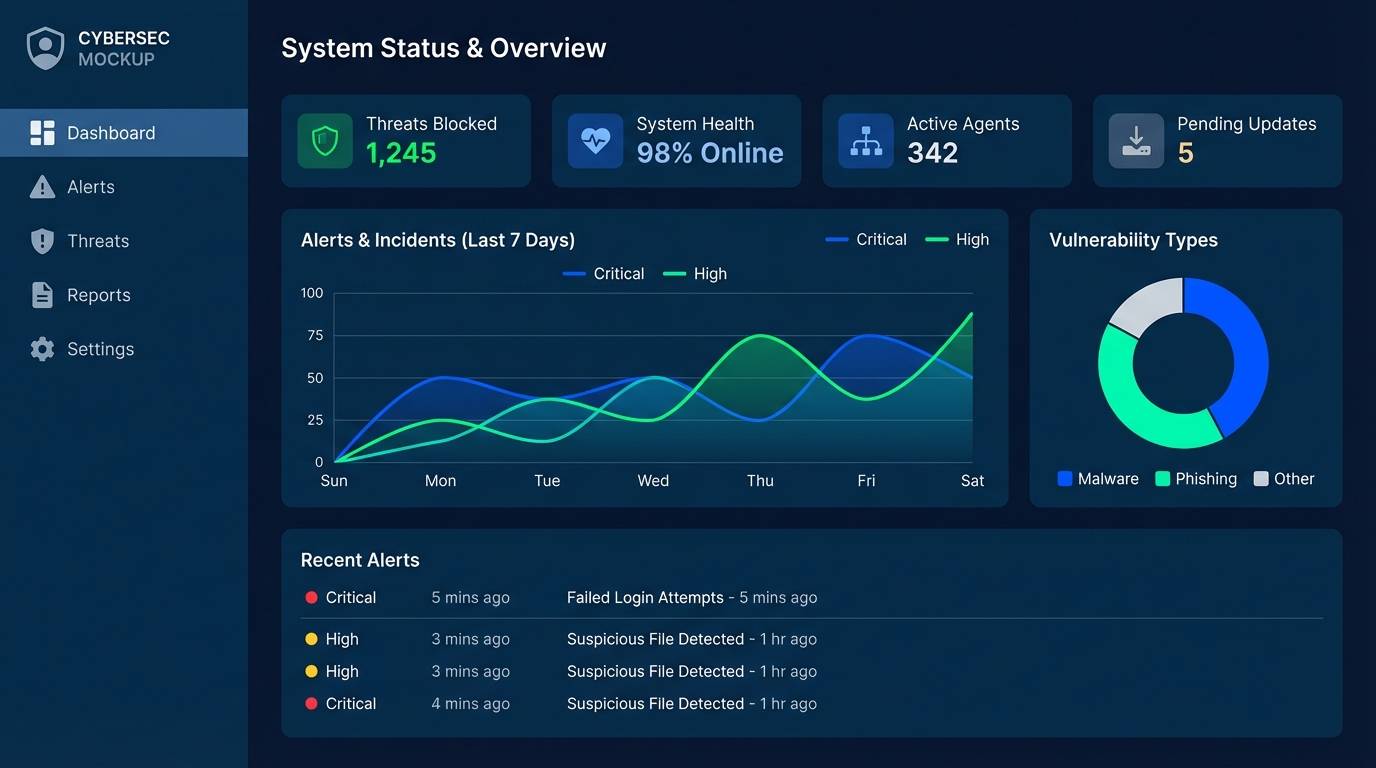Click the red Critical status dot
1376x768 pixels.
point(310,597)
